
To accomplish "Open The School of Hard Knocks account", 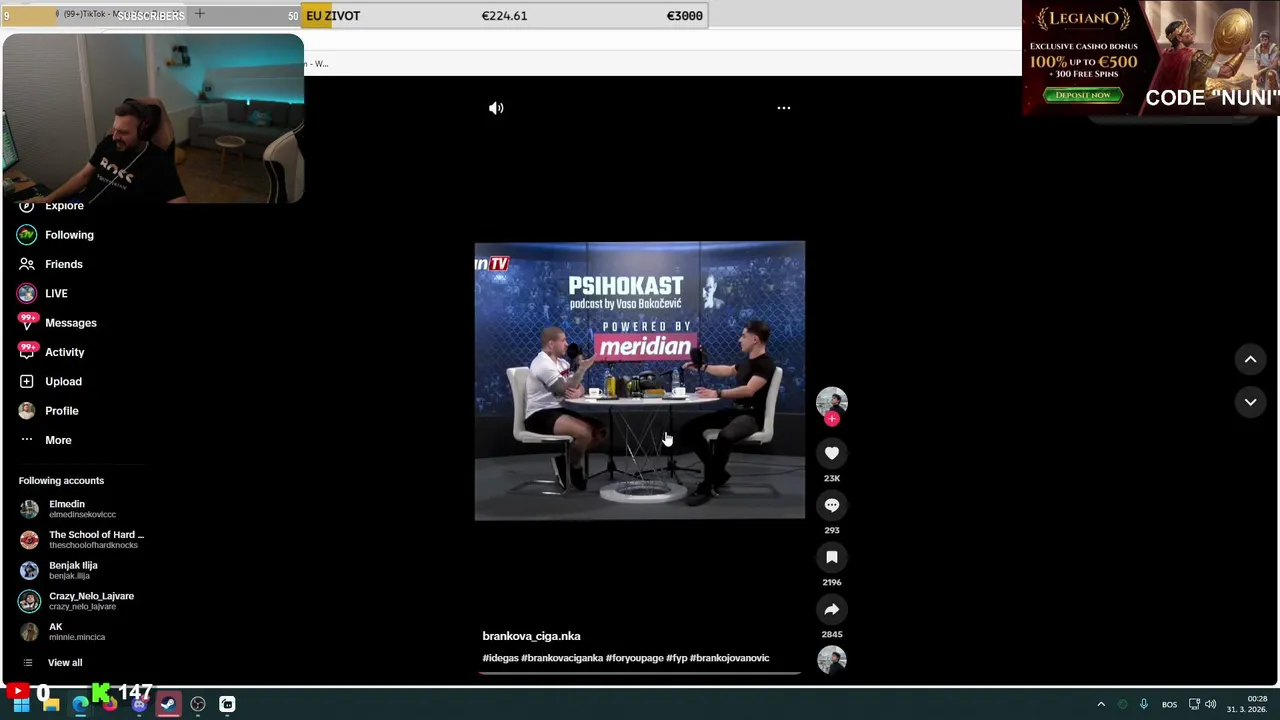I will 82,540.
